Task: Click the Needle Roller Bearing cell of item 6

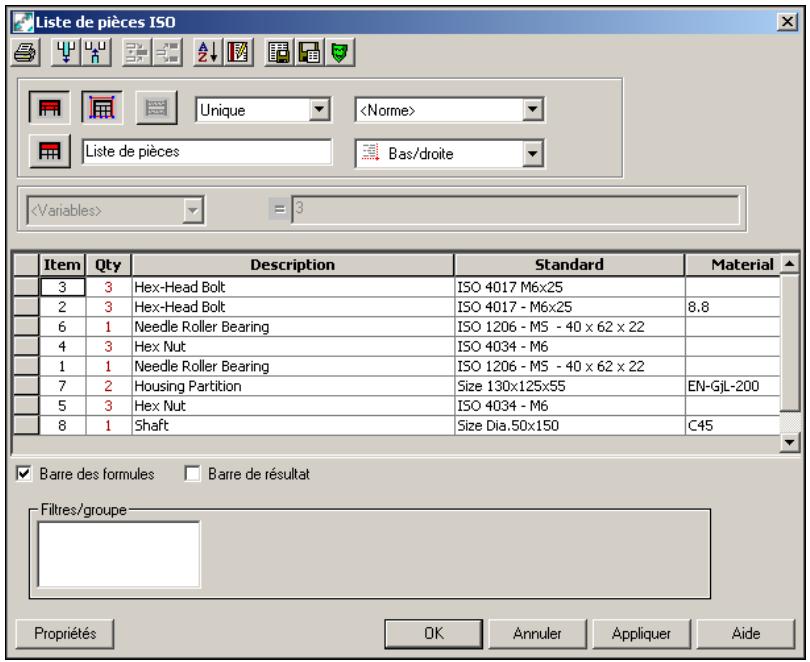Action: click(293, 326)
